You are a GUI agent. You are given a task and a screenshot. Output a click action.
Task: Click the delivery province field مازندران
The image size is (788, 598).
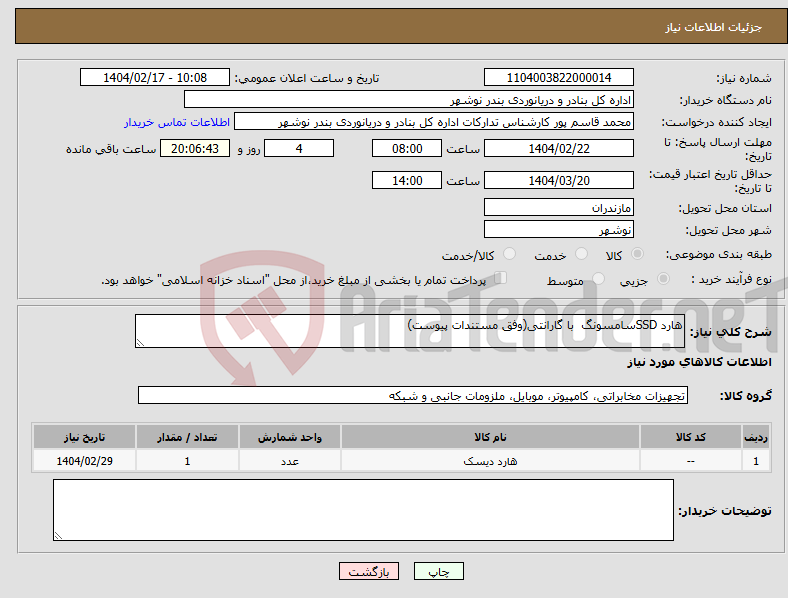pyautogui.click(x=558, y=207)
